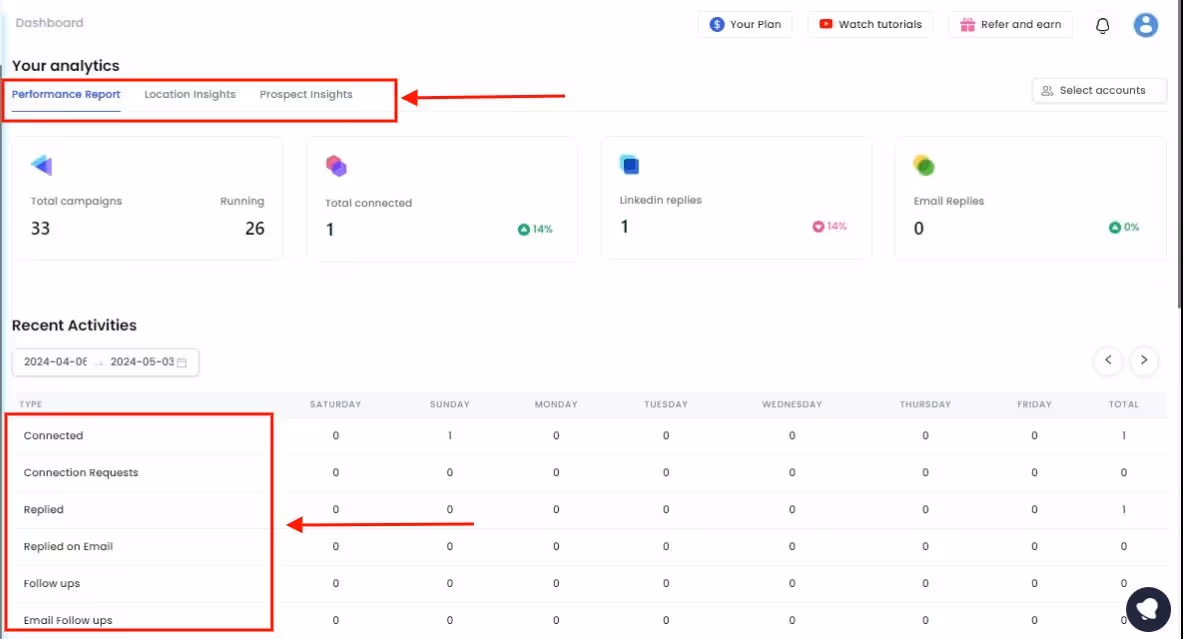Image resolution: width=1183 pixels, height=639 pixels.
Task: Click the previous week chevron
Action: coord(1108,360)
